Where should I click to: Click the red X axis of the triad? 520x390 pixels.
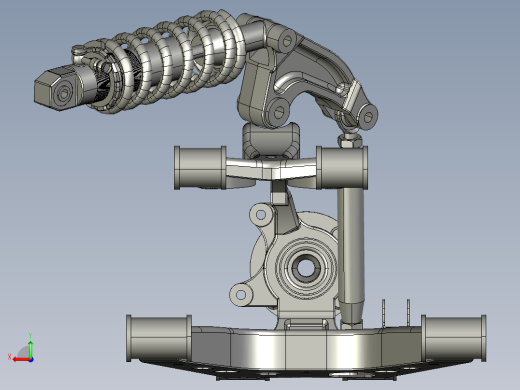(21, 360)
